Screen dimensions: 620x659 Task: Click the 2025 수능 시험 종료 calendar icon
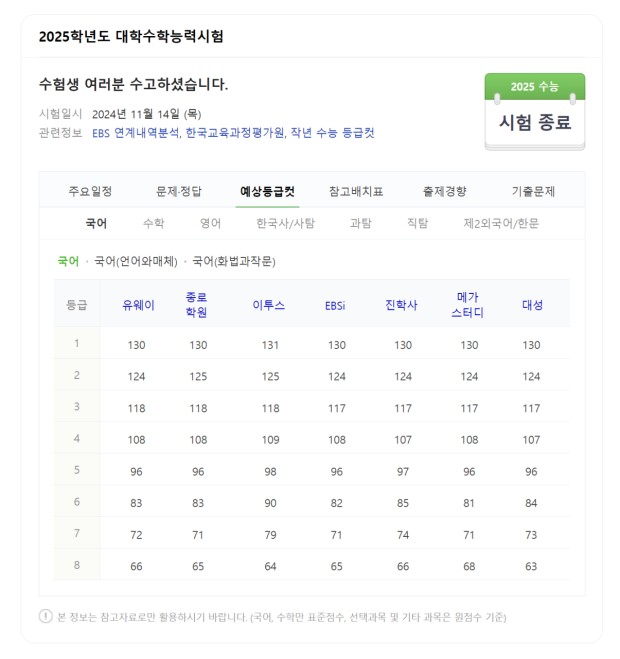click(534, 111)
